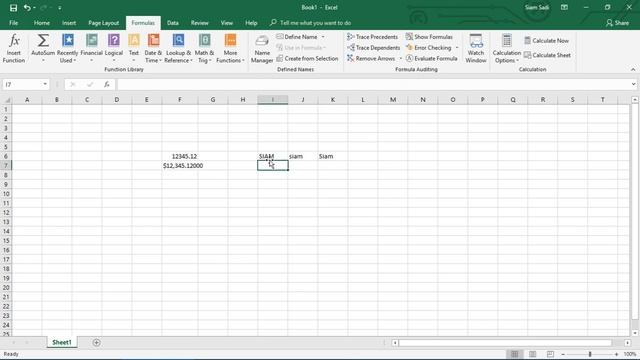
Task: Select the Sheet1 tab
Action: tap(62, 342)
